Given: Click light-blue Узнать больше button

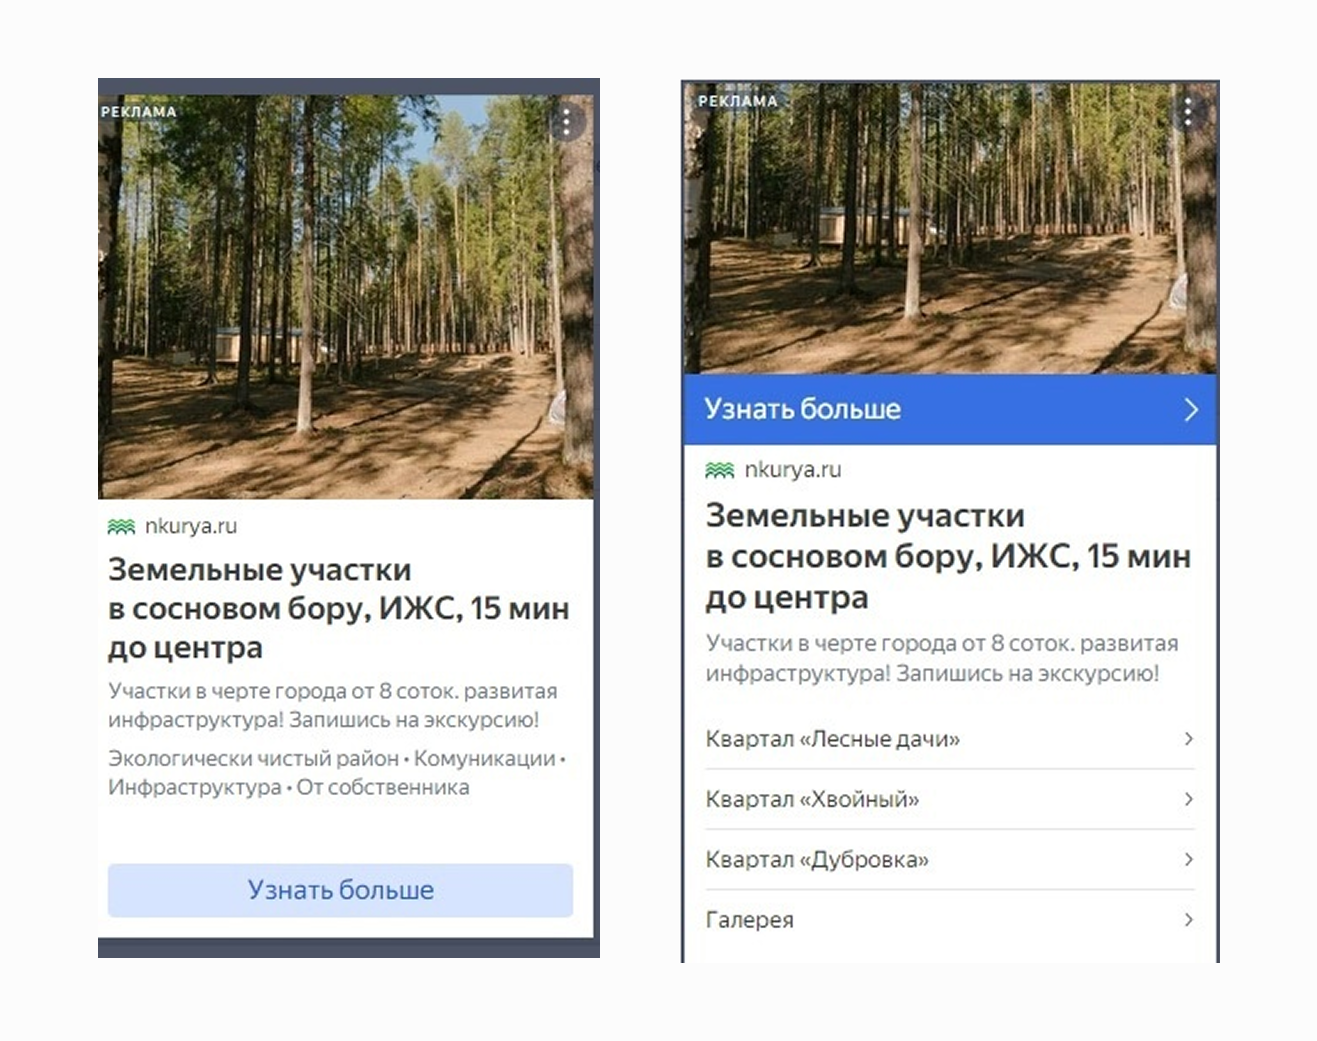Looking at the screenshot, I should pyautogui.click(x=340, y=890).
